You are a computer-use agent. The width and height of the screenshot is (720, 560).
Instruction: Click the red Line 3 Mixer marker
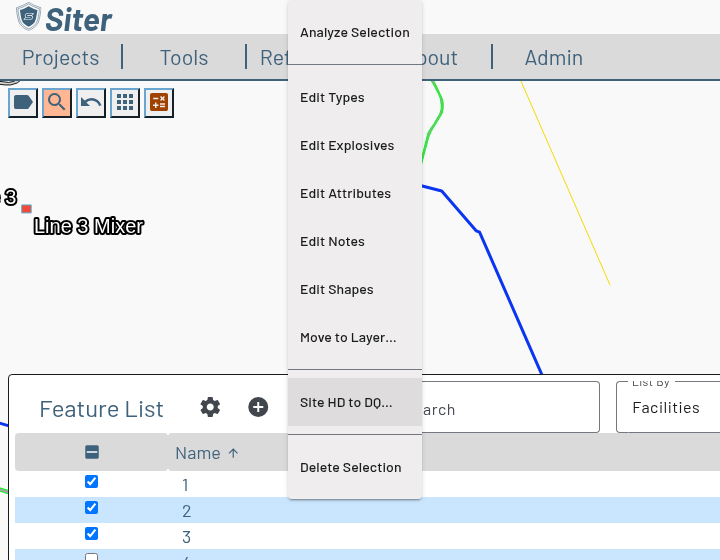click(x=27, y=209)
